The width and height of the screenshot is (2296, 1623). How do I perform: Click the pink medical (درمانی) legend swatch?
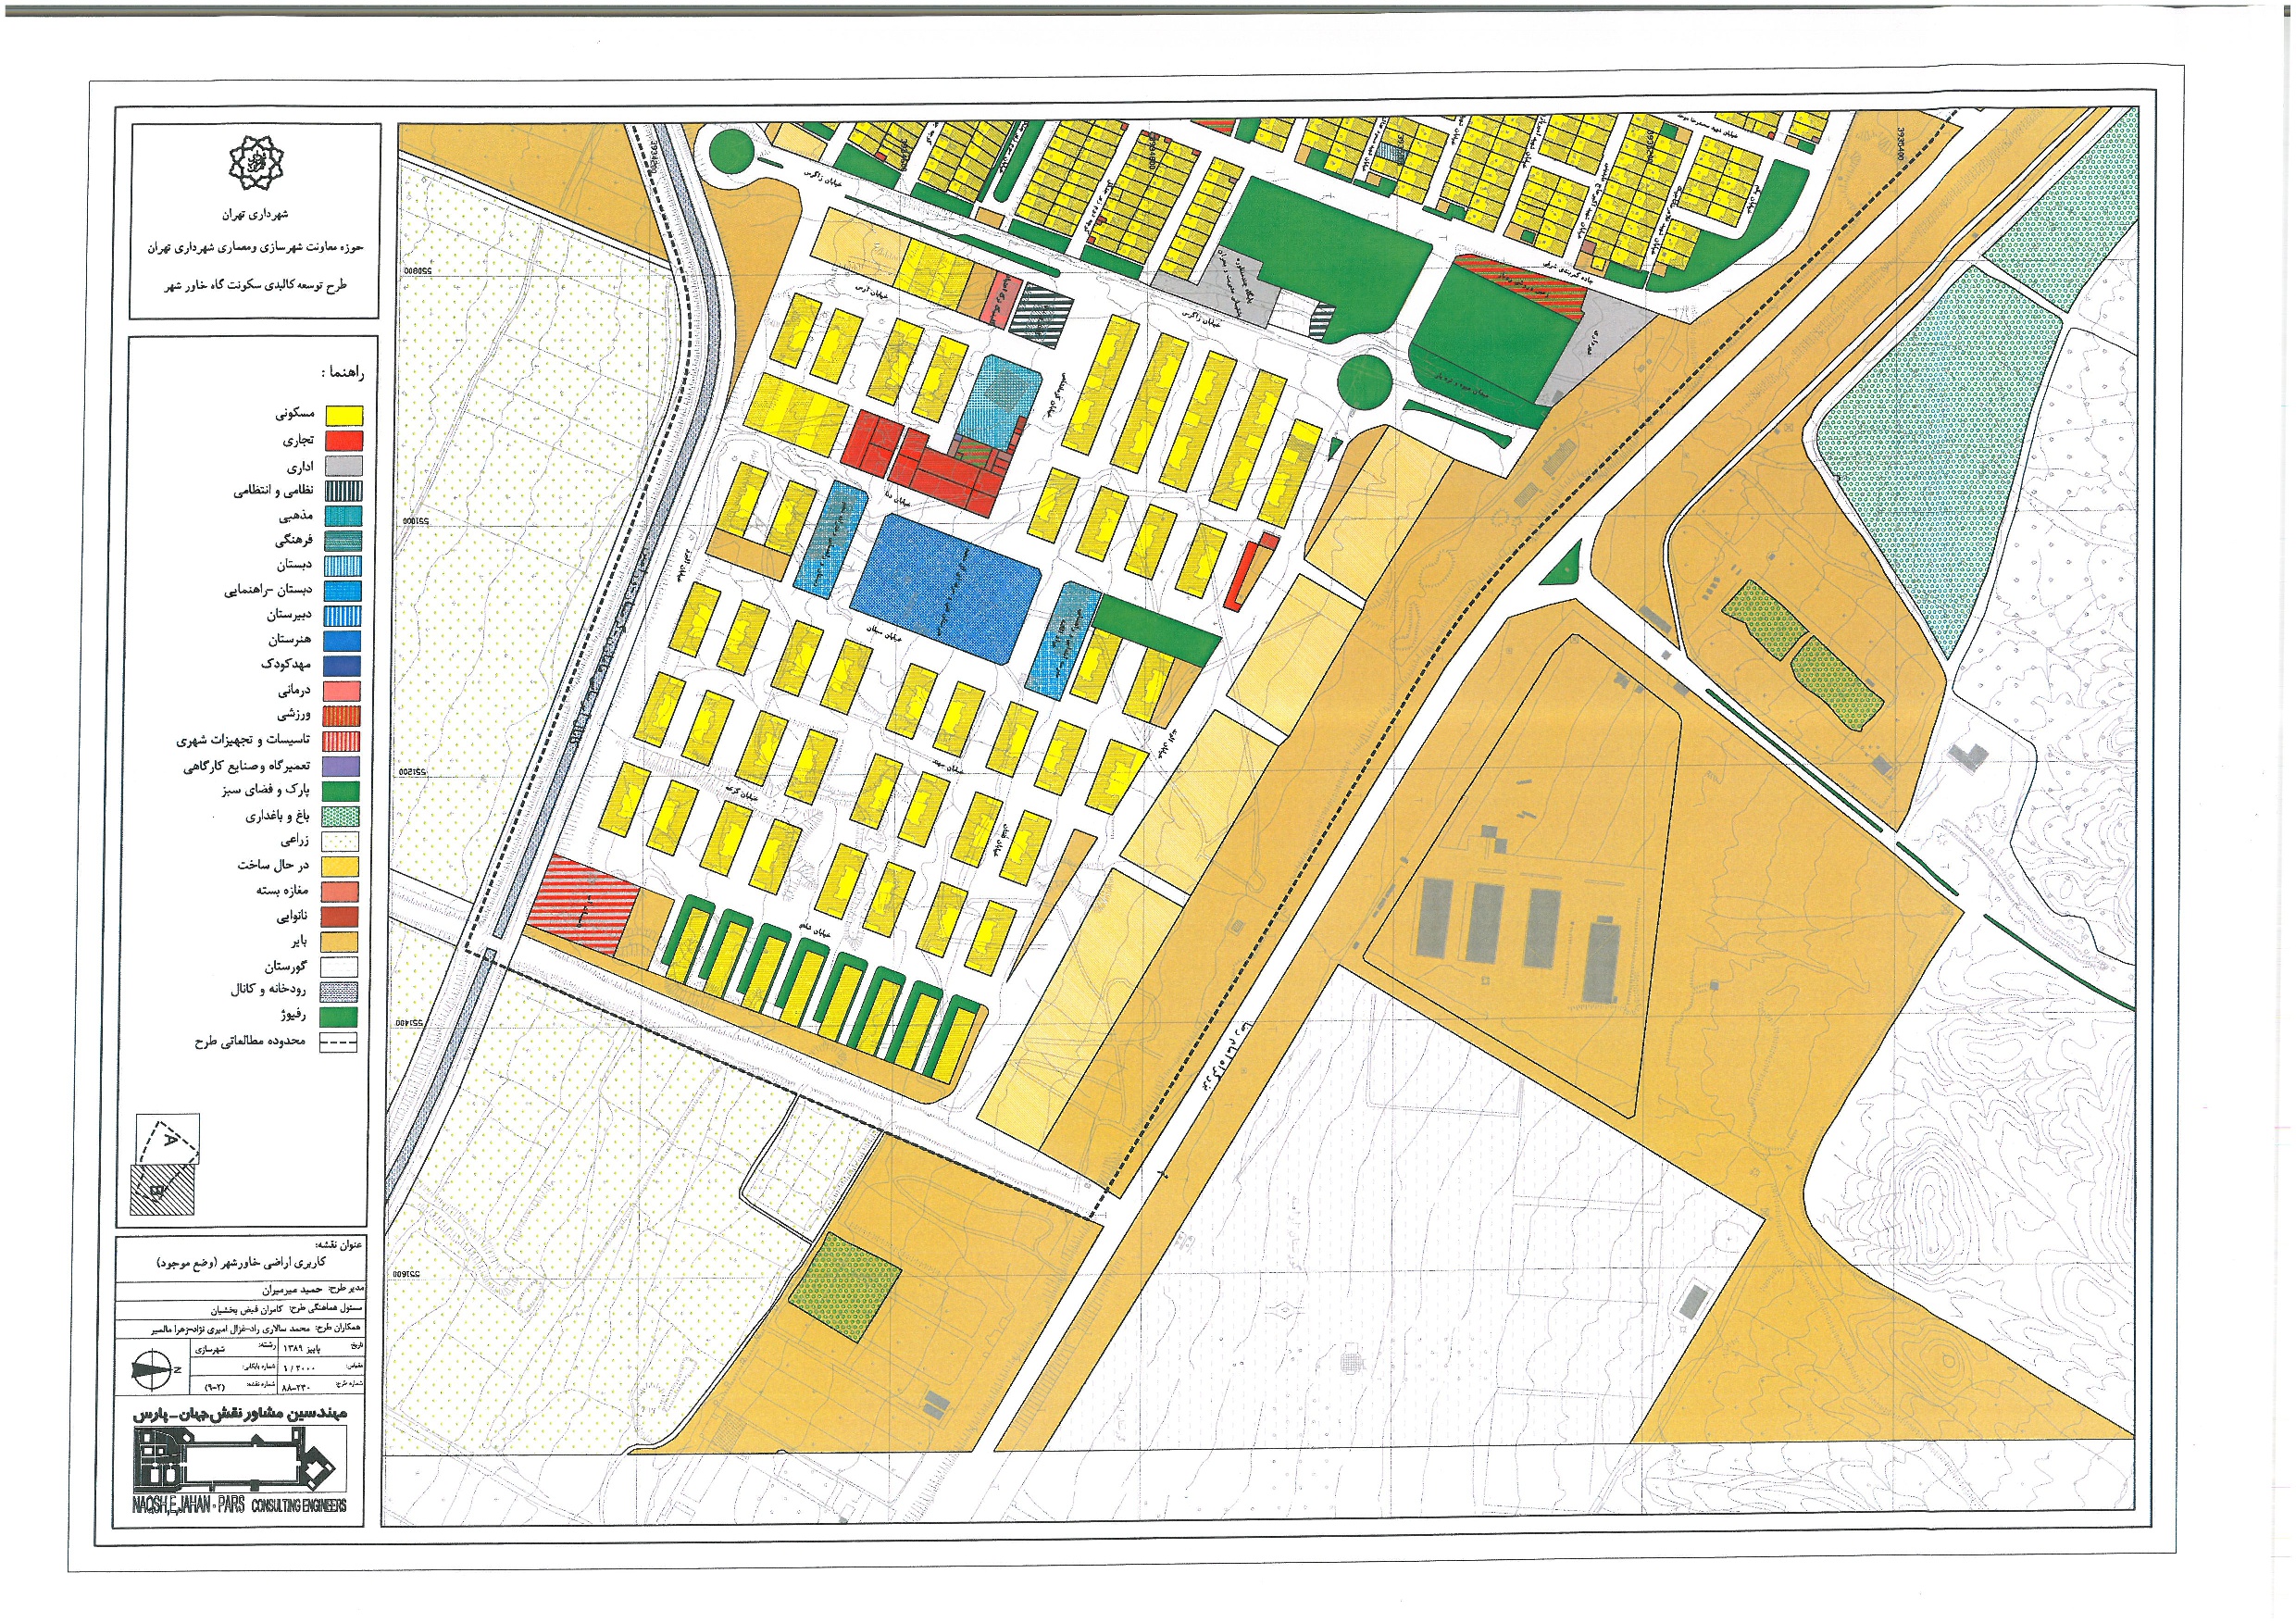coord(342,690)
